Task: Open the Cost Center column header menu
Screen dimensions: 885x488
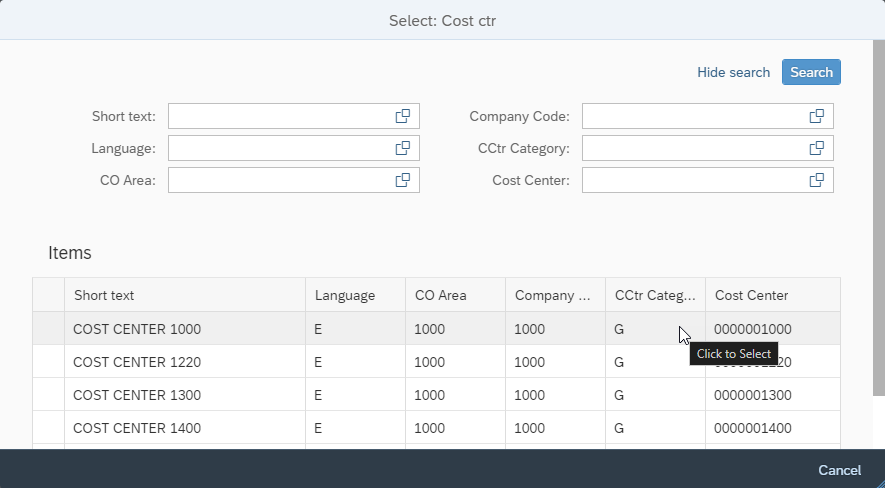Action: [x=771, y=295]
